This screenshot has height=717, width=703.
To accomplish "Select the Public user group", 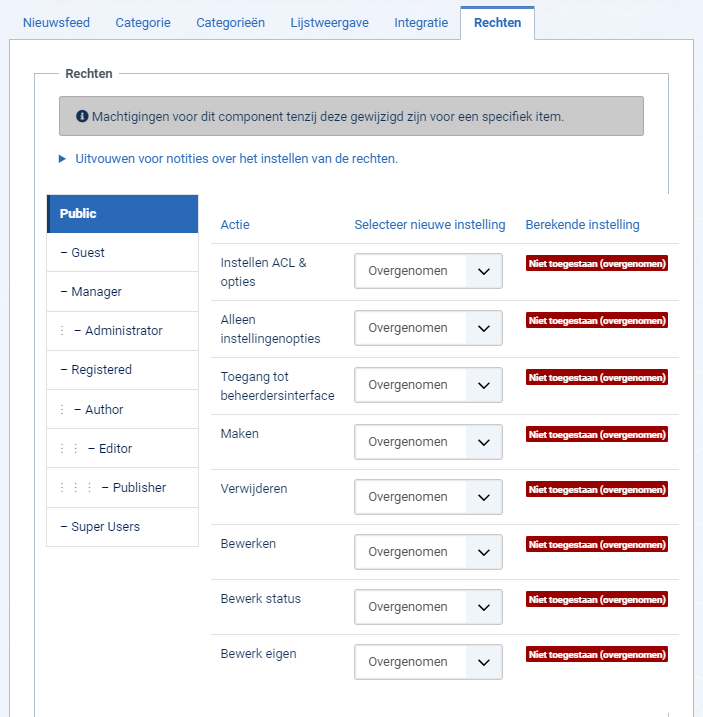I will point(123,214).
